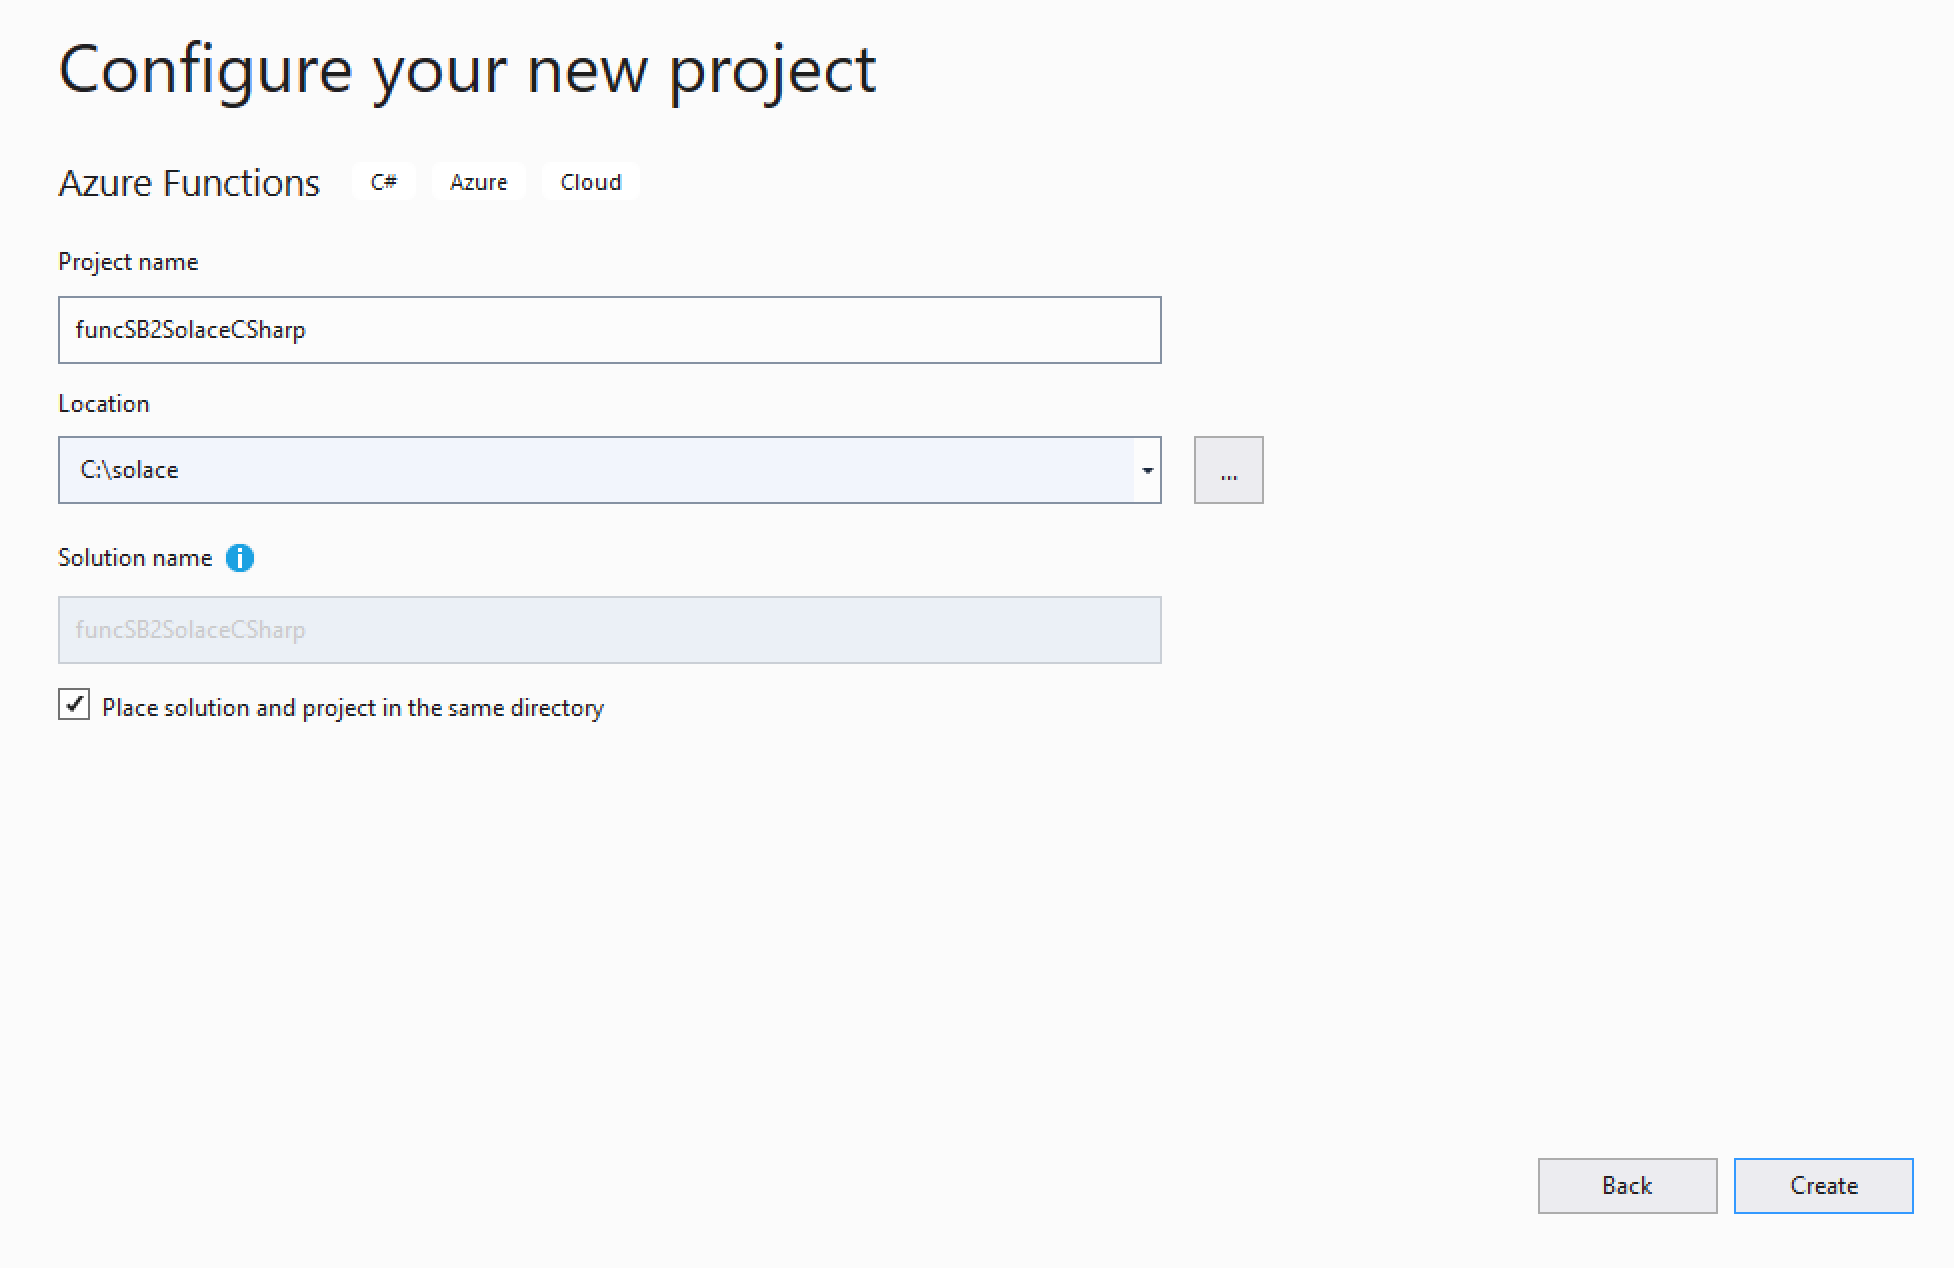
Task: Toggle same-directory solution placement checkbox
Action: [x=74, y=705]
